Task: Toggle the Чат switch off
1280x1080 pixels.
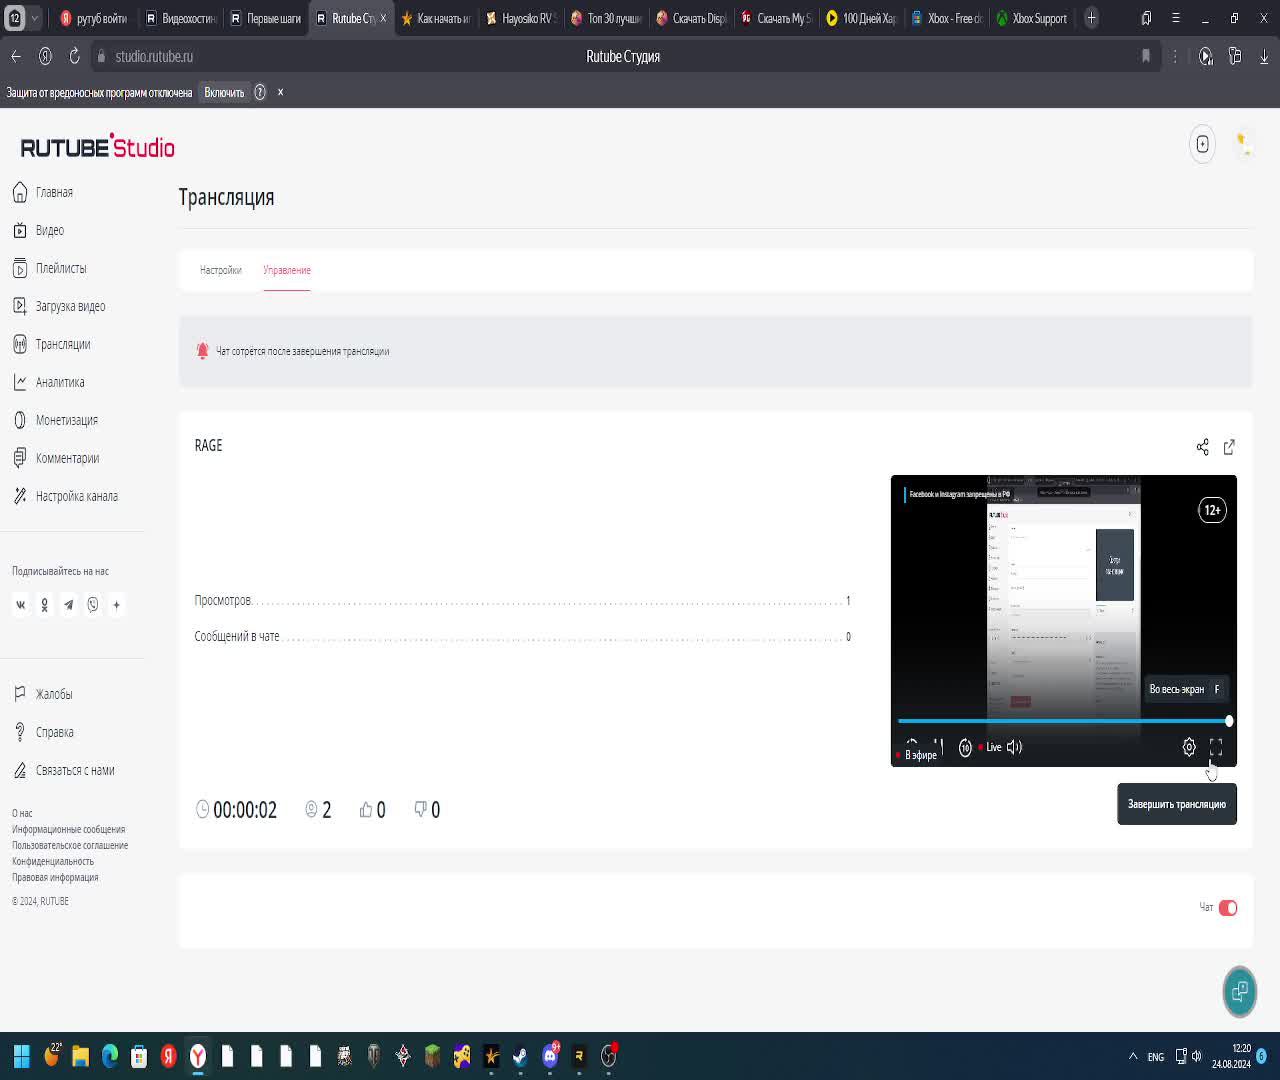Action: pyautogui.click(x=1228, y=908)
